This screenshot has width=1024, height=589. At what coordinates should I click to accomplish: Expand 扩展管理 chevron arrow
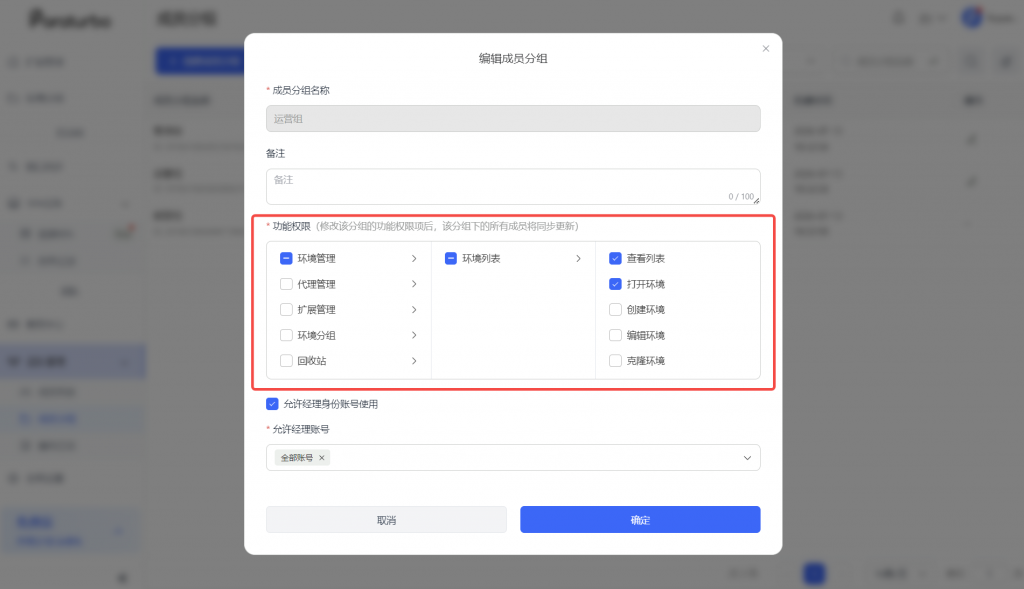[414, 310]
